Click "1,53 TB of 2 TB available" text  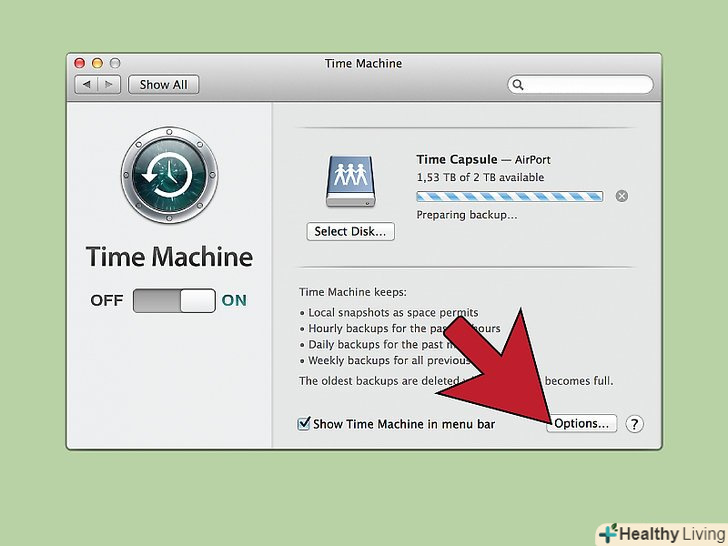480,177
